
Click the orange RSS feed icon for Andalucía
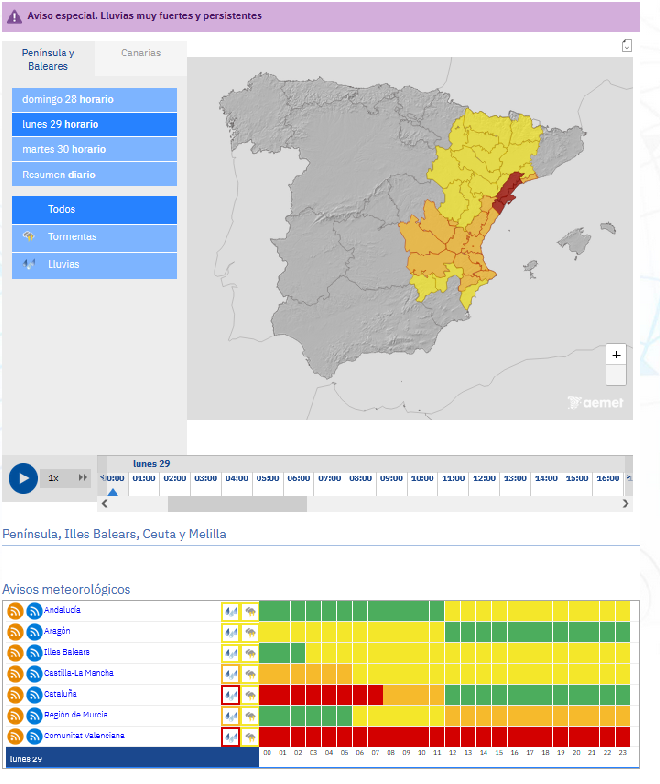(15, 611)
